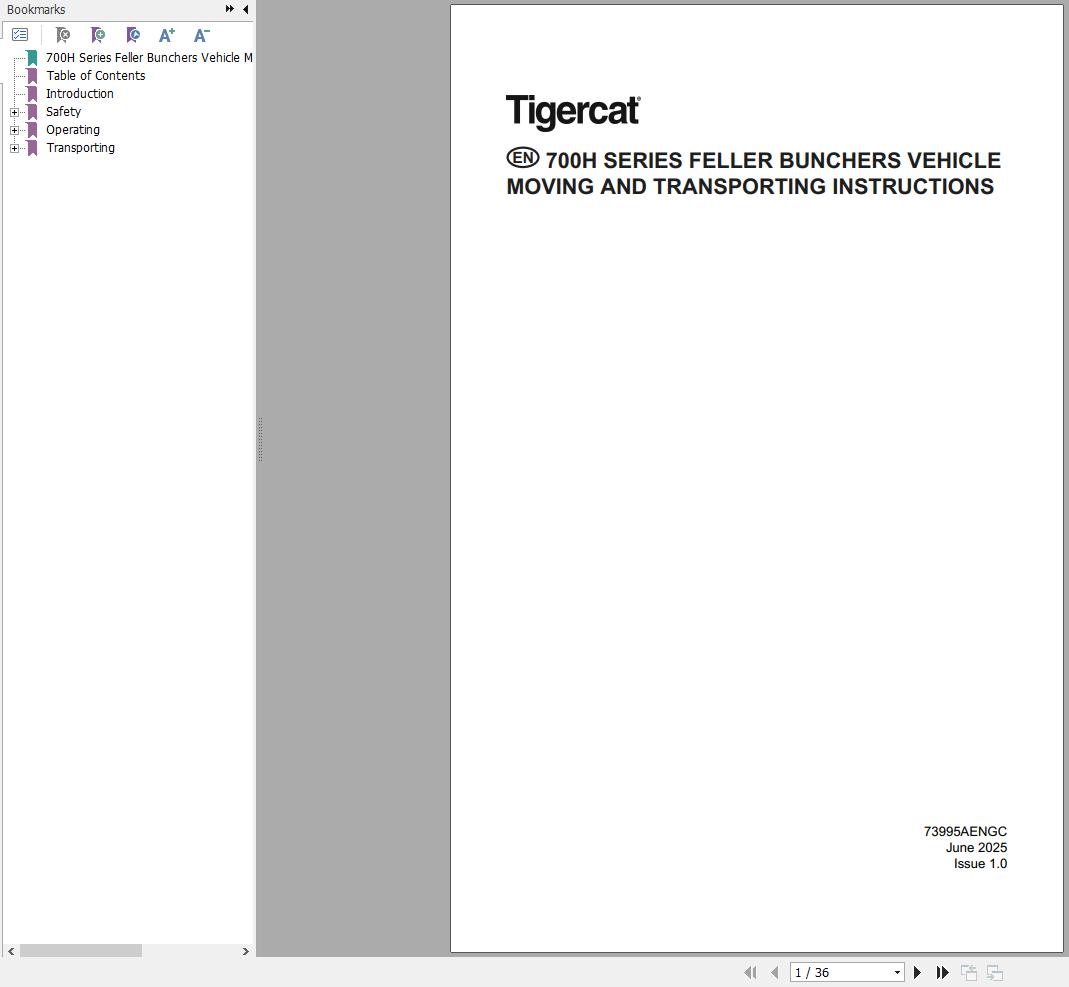Screen dimensions: 1069x987
Task: Click the bookmarks scroll right arrow
Action: coord(245,951)
